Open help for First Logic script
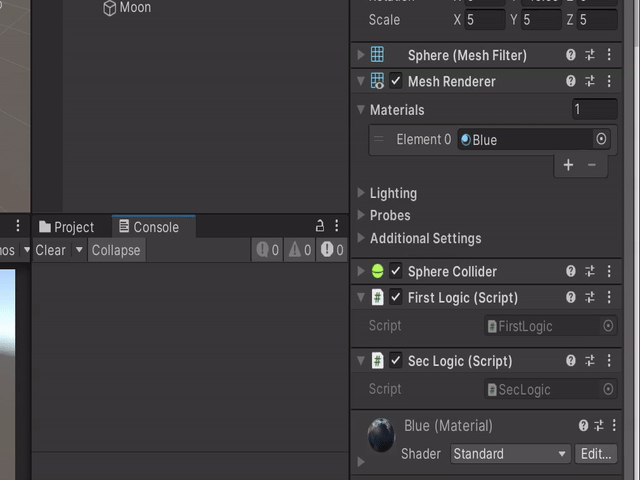 [x=571, y=297]
